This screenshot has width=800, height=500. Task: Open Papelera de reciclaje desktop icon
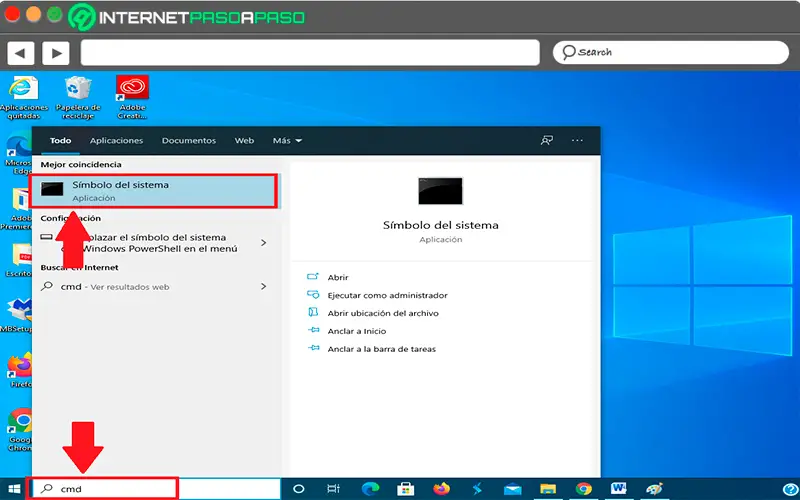78,97
